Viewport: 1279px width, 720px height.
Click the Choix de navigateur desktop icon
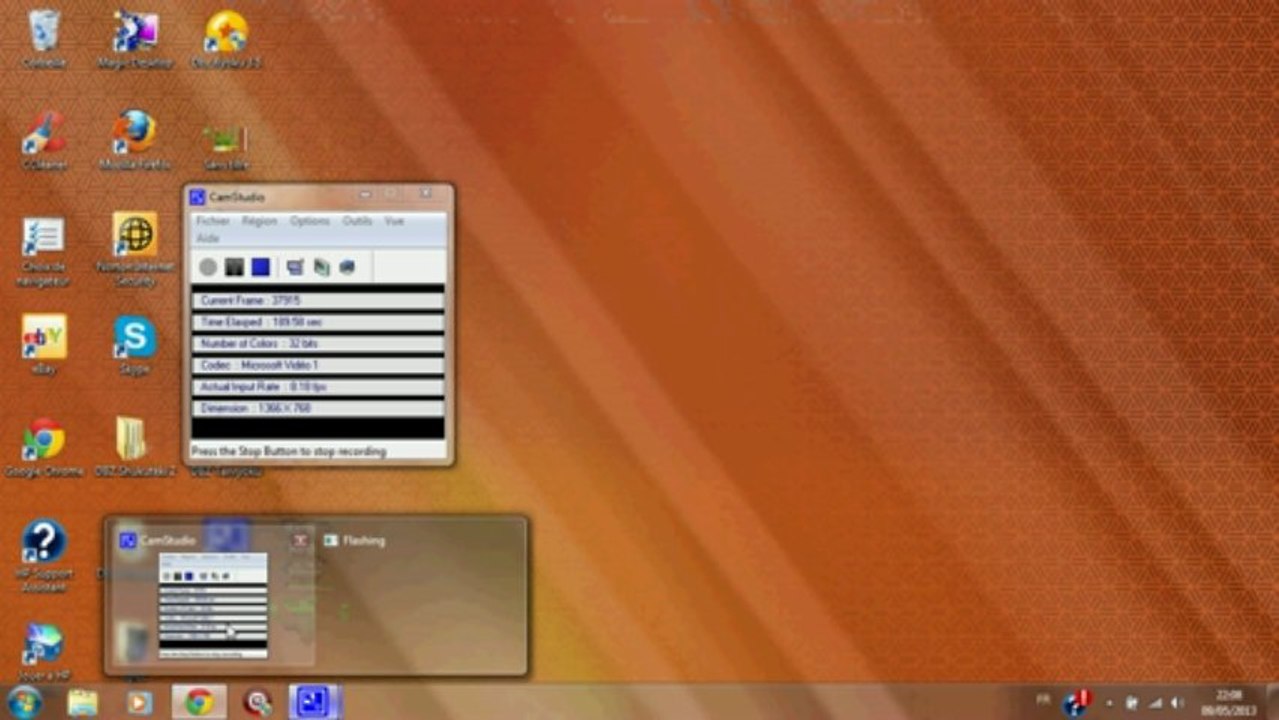click(44, 250)
